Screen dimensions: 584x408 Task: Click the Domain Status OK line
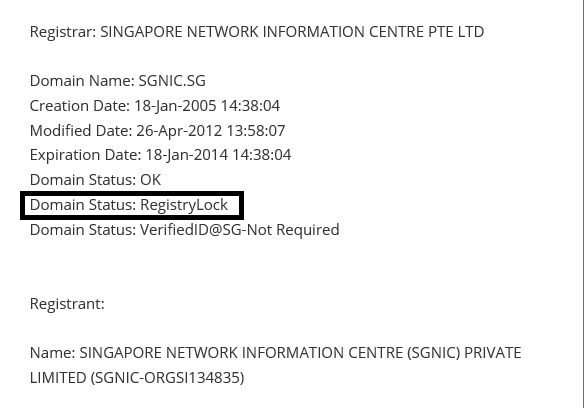[x=95, y=180]
